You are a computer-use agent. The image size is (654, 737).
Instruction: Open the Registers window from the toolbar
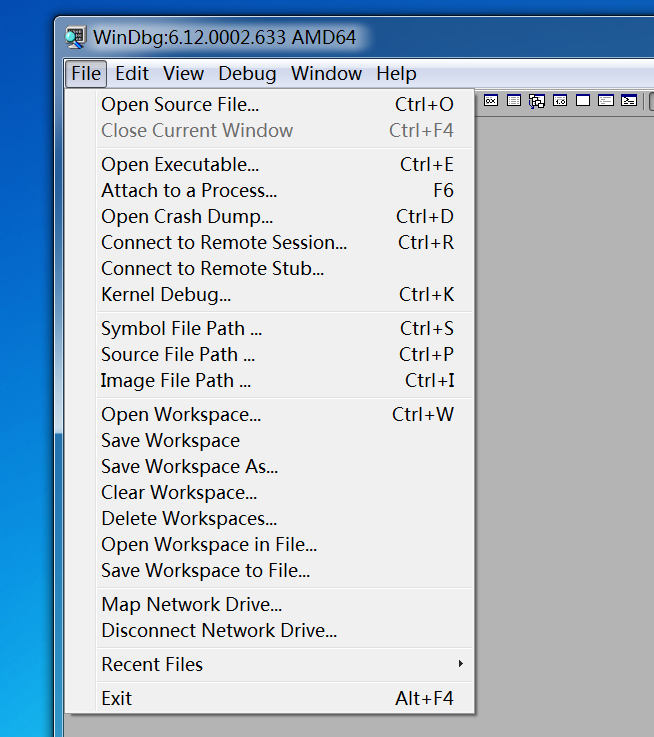490,101
